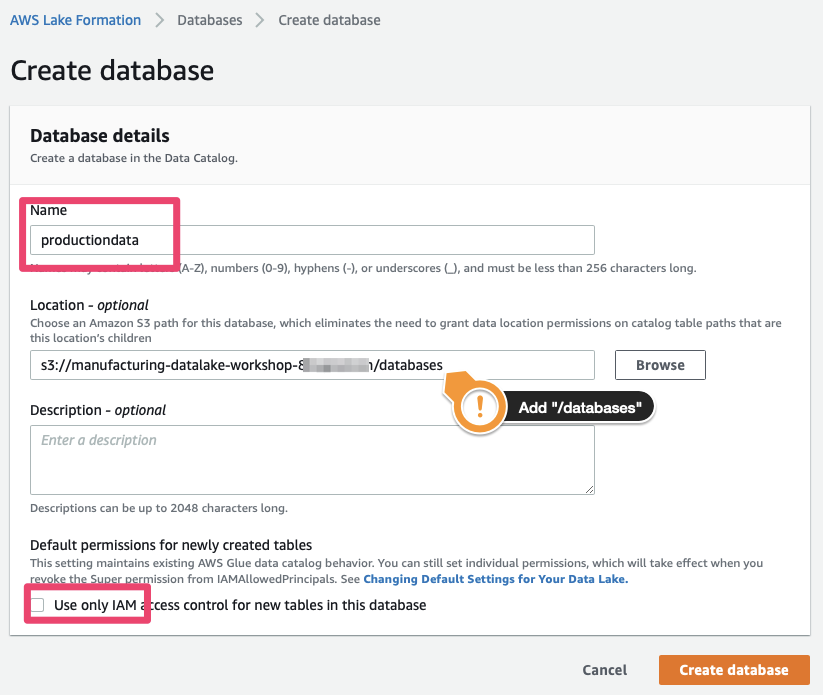823x695 pixels.
Task: Click the Create database breadcrumb item
Action: [329, 20]
